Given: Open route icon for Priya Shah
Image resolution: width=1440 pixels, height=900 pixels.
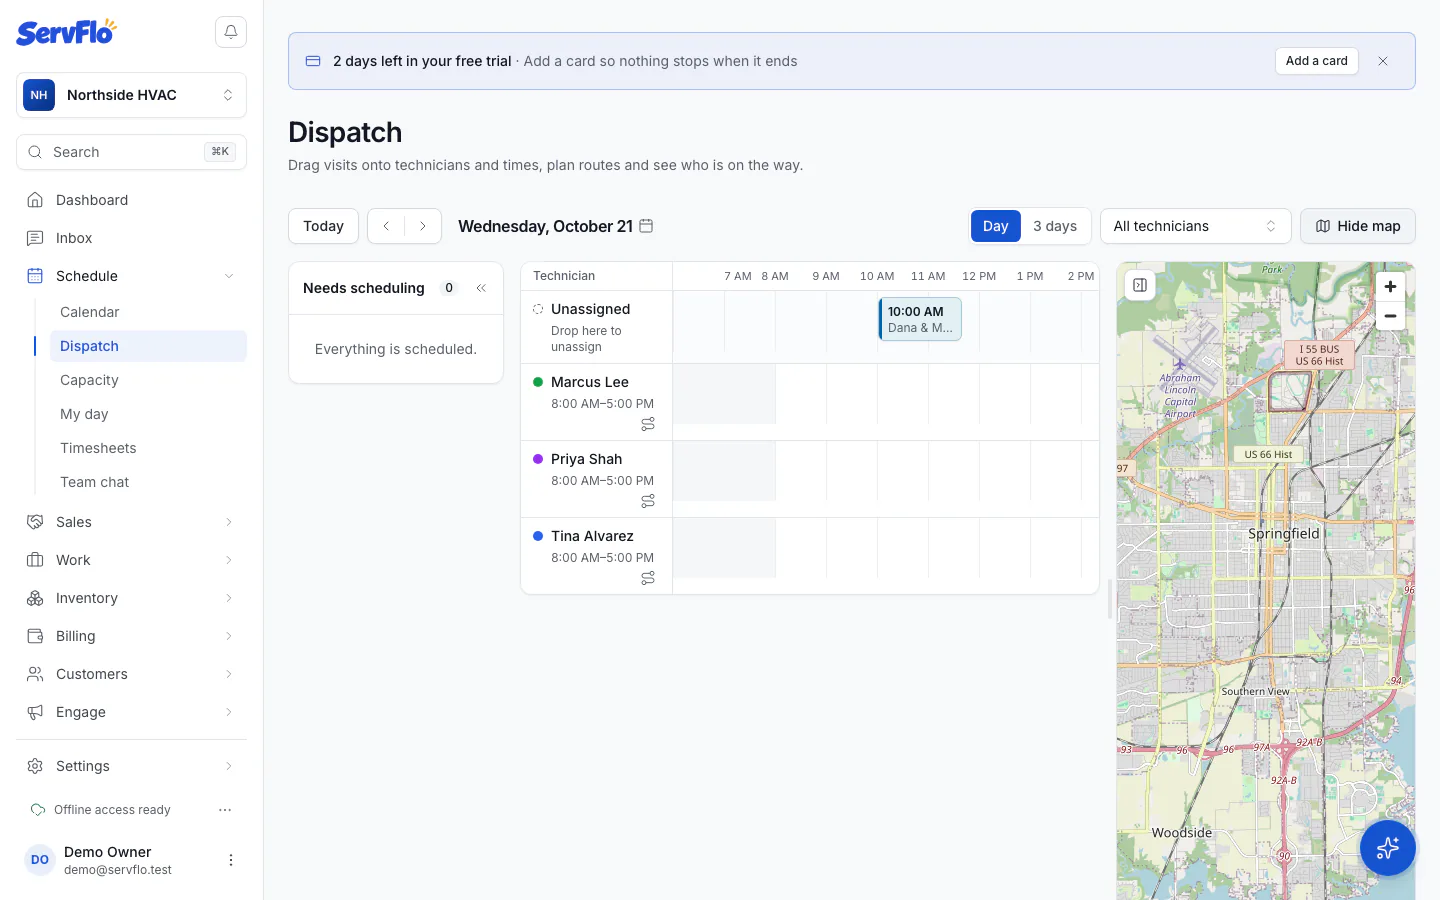Looking at the screenshot, I should pyautogui.click(x=648, y=501).
